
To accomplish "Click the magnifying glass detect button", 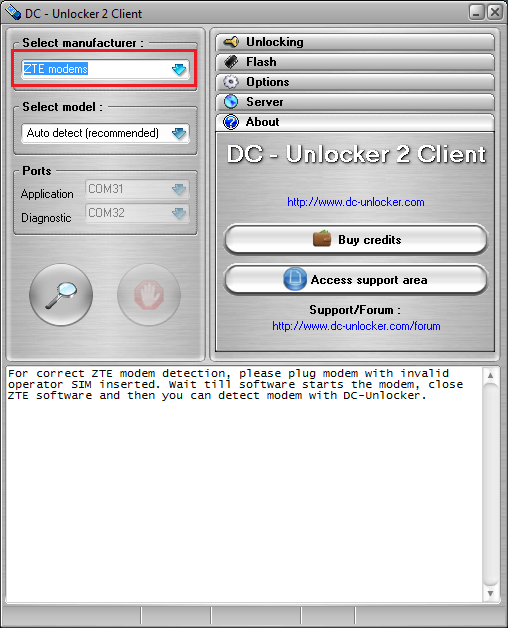I will (x=61, y=295).
